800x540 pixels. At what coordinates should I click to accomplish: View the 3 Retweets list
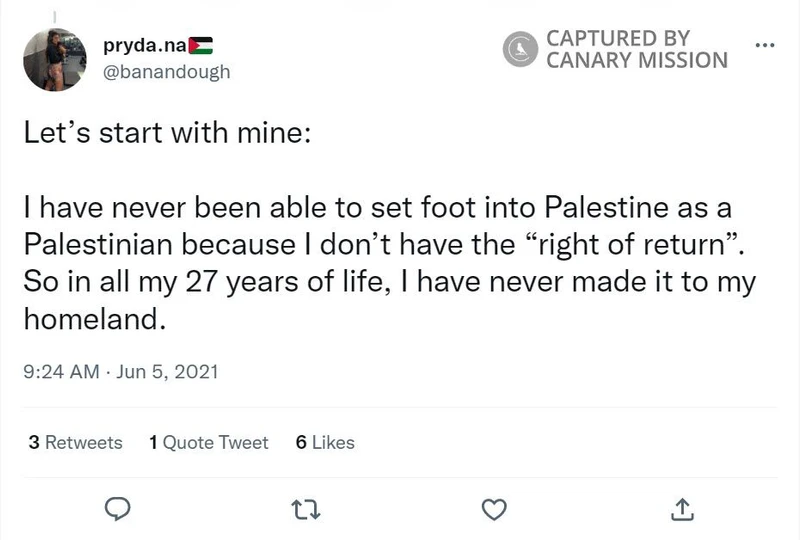[x=76, y=442]
